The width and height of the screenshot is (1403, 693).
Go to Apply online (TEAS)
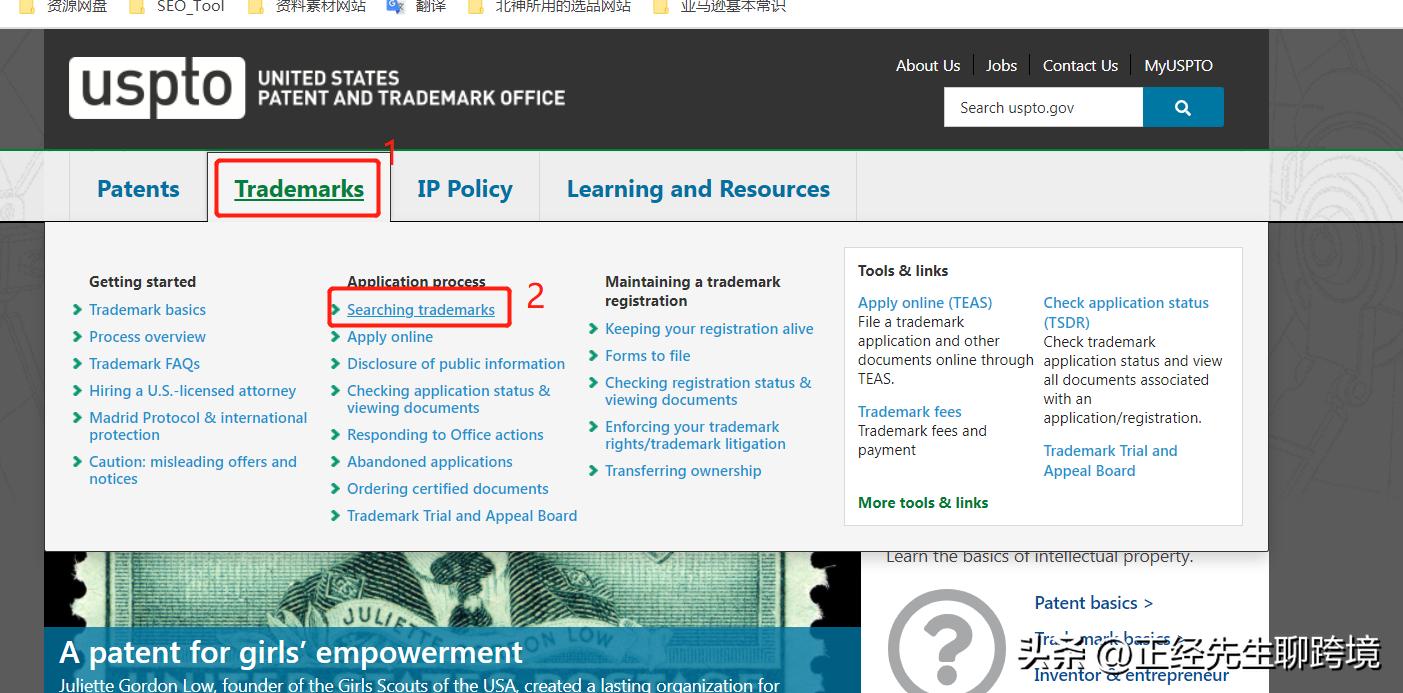point(924,303)
